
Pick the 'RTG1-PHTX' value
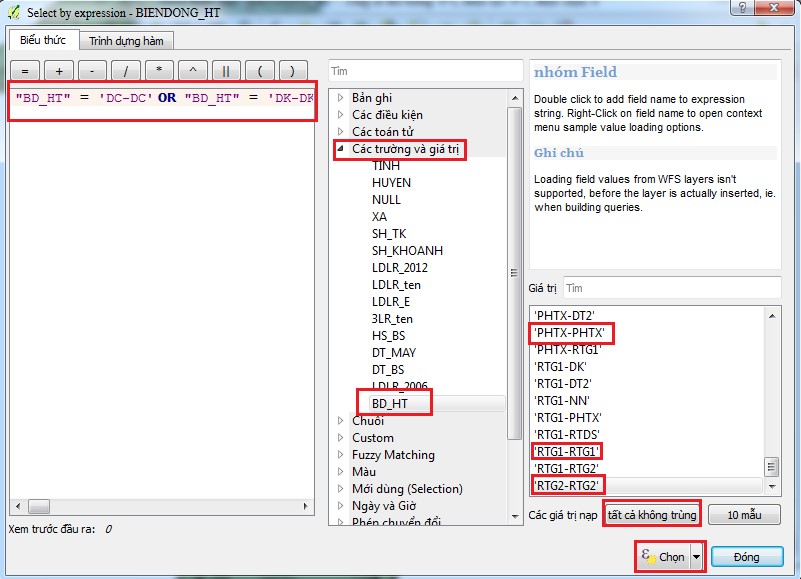[x=568, y=418]
